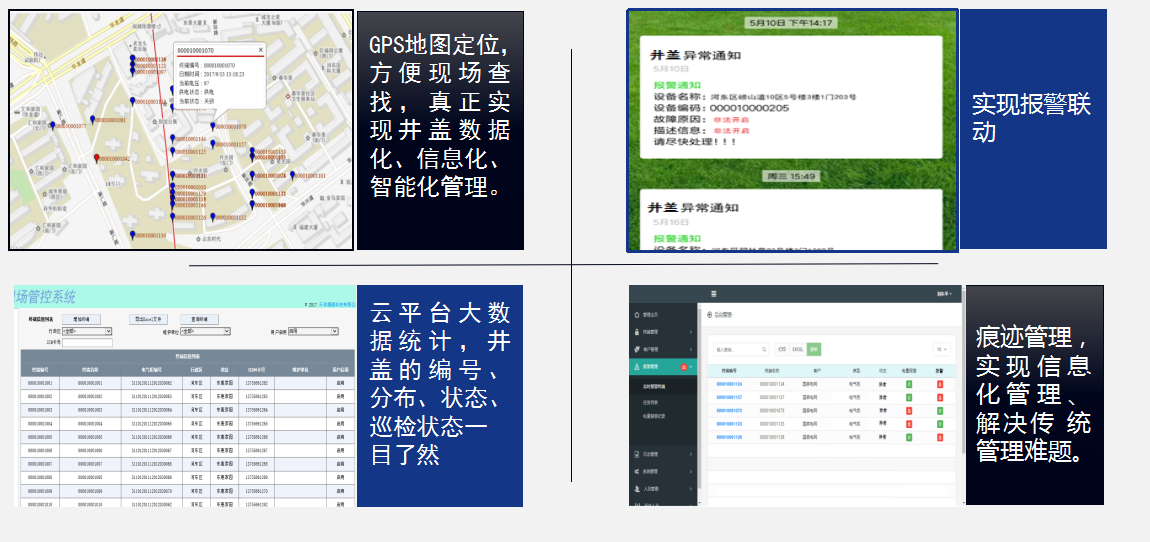
Task: Collapse the highlighted alarm management sidebar menu
Action: [663, 367]
